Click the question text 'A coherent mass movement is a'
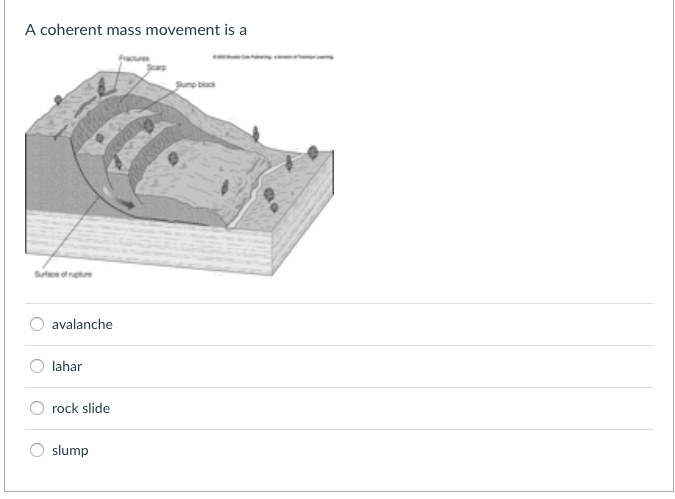 point(136,30)
